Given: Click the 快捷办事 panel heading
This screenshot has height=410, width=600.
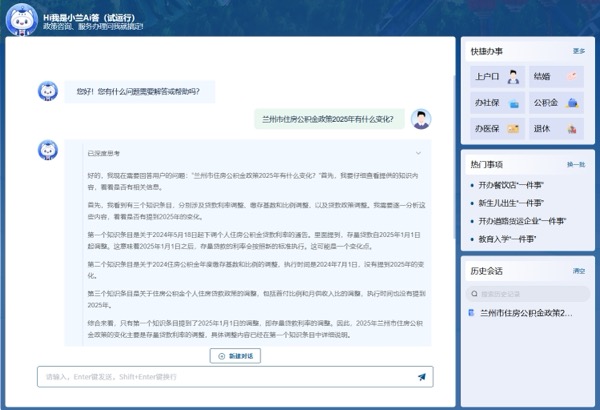Looking at the screenshot, I should [487, 51].
